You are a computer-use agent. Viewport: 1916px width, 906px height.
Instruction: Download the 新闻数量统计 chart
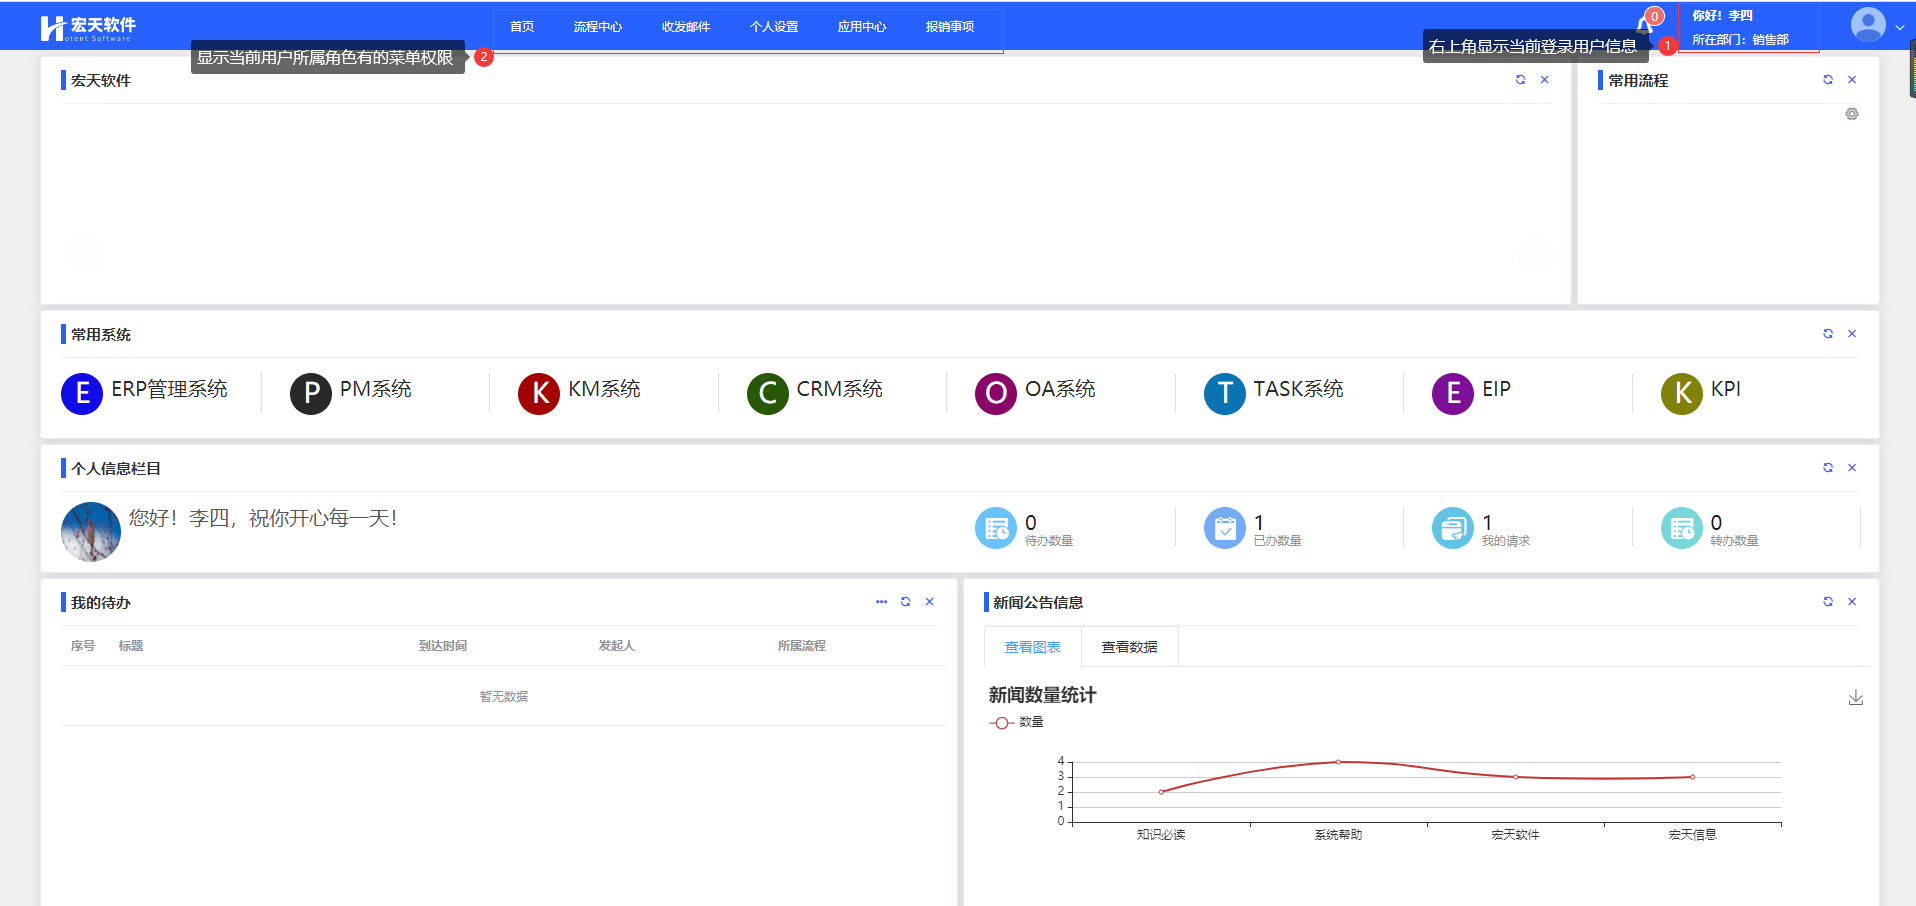click(x=1855, y=697)
